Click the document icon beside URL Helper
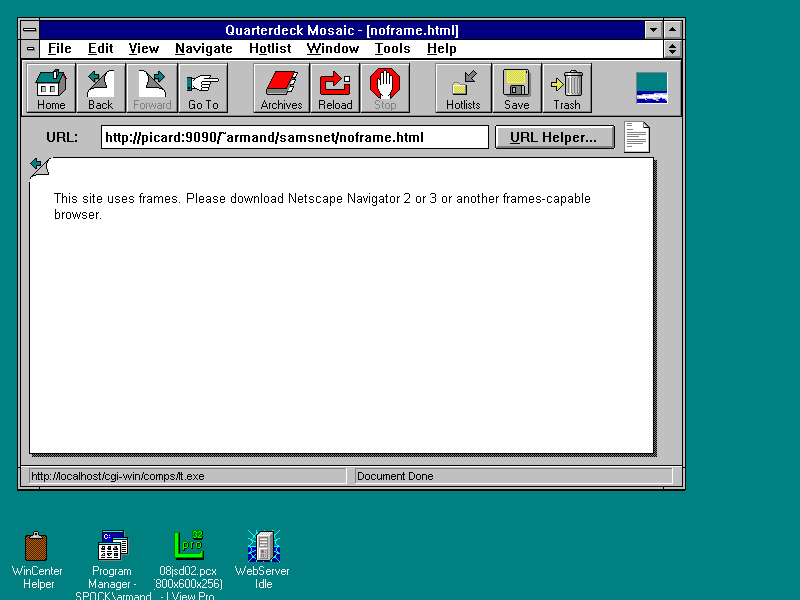The image size is (800, 600). tap(637, 137)
